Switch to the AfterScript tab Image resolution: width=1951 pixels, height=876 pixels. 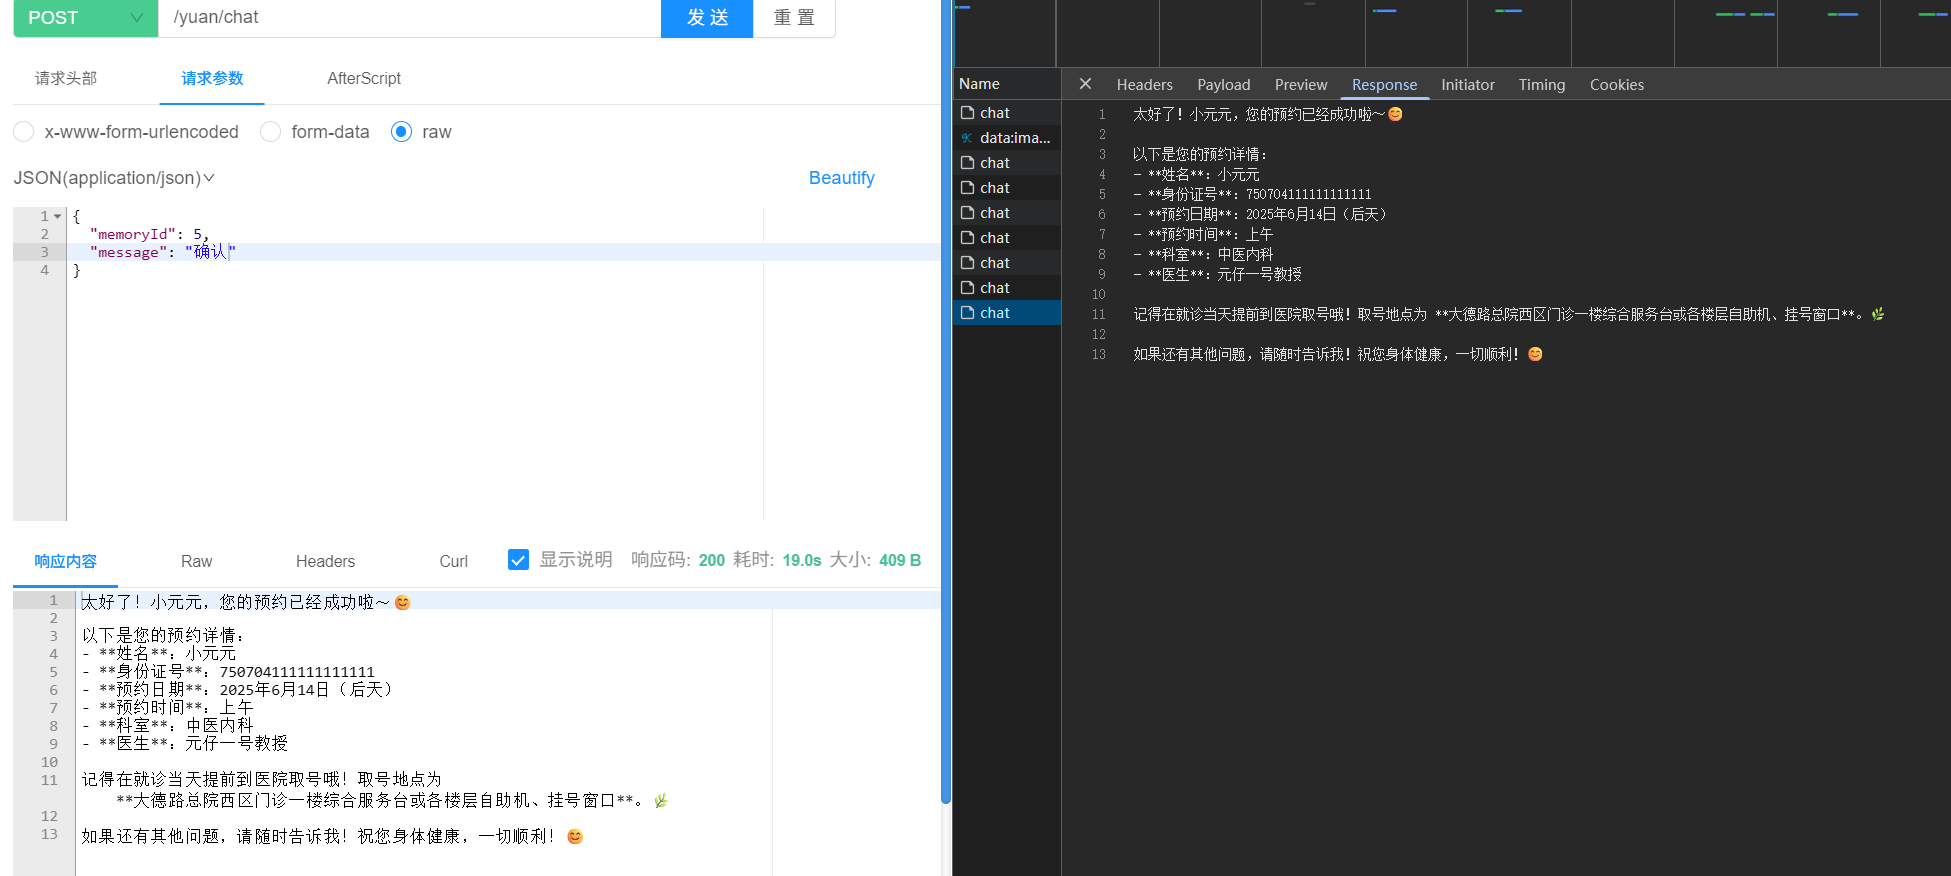[363, 78]
